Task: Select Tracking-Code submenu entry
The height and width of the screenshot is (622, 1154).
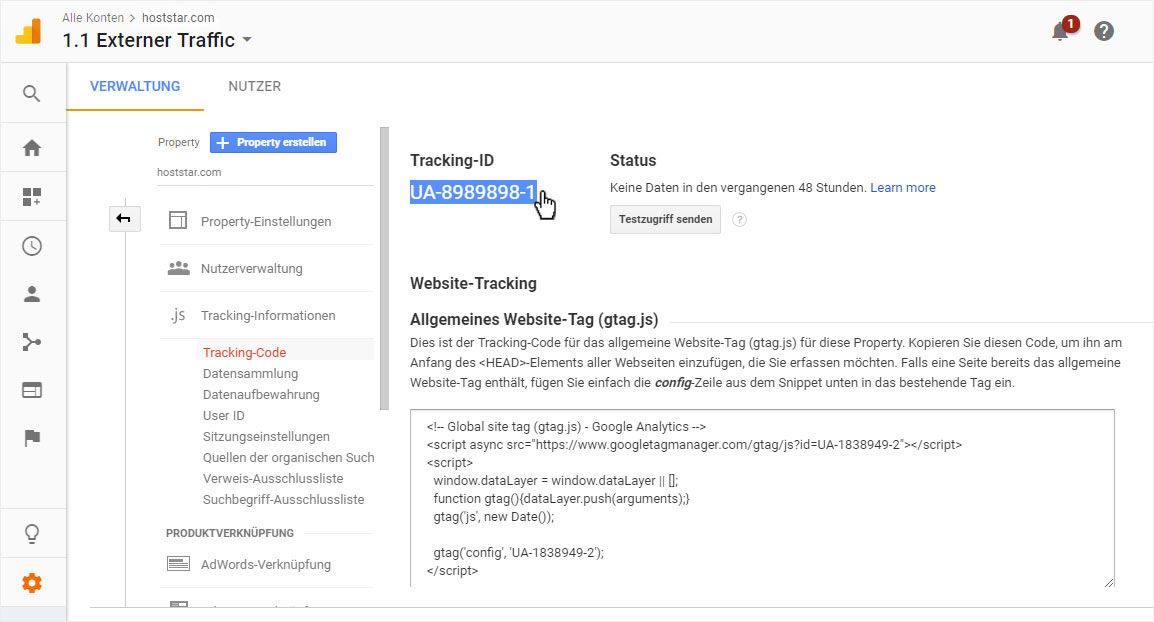Action: (244, 352)
